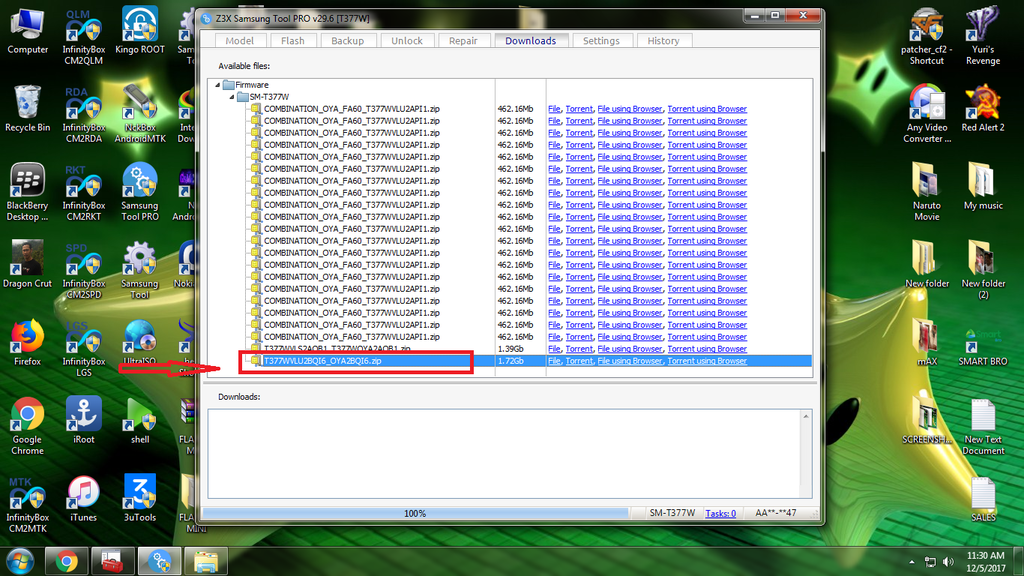
Task: Open the Flash tab
Action: 293,41
